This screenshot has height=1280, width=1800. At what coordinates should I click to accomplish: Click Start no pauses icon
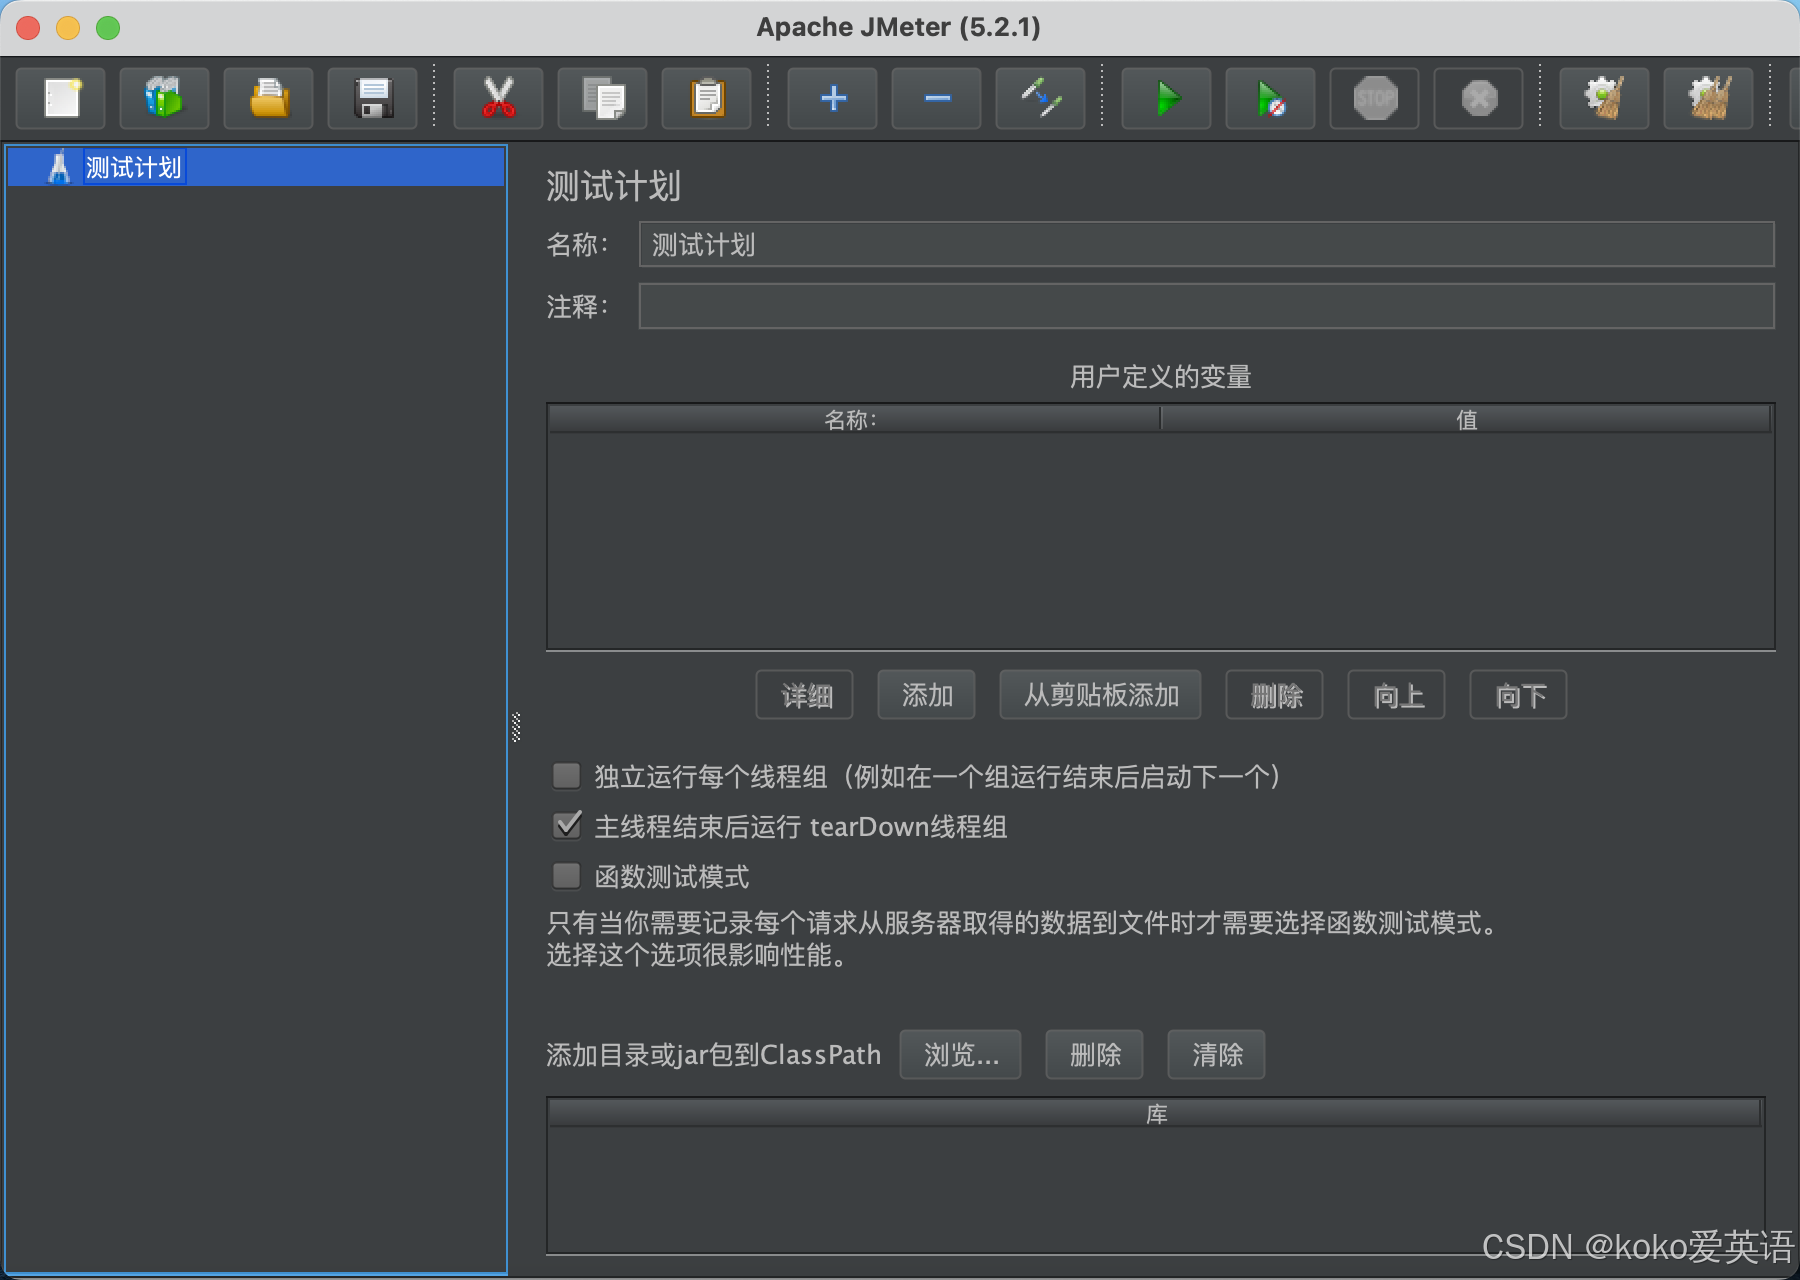1271,98
